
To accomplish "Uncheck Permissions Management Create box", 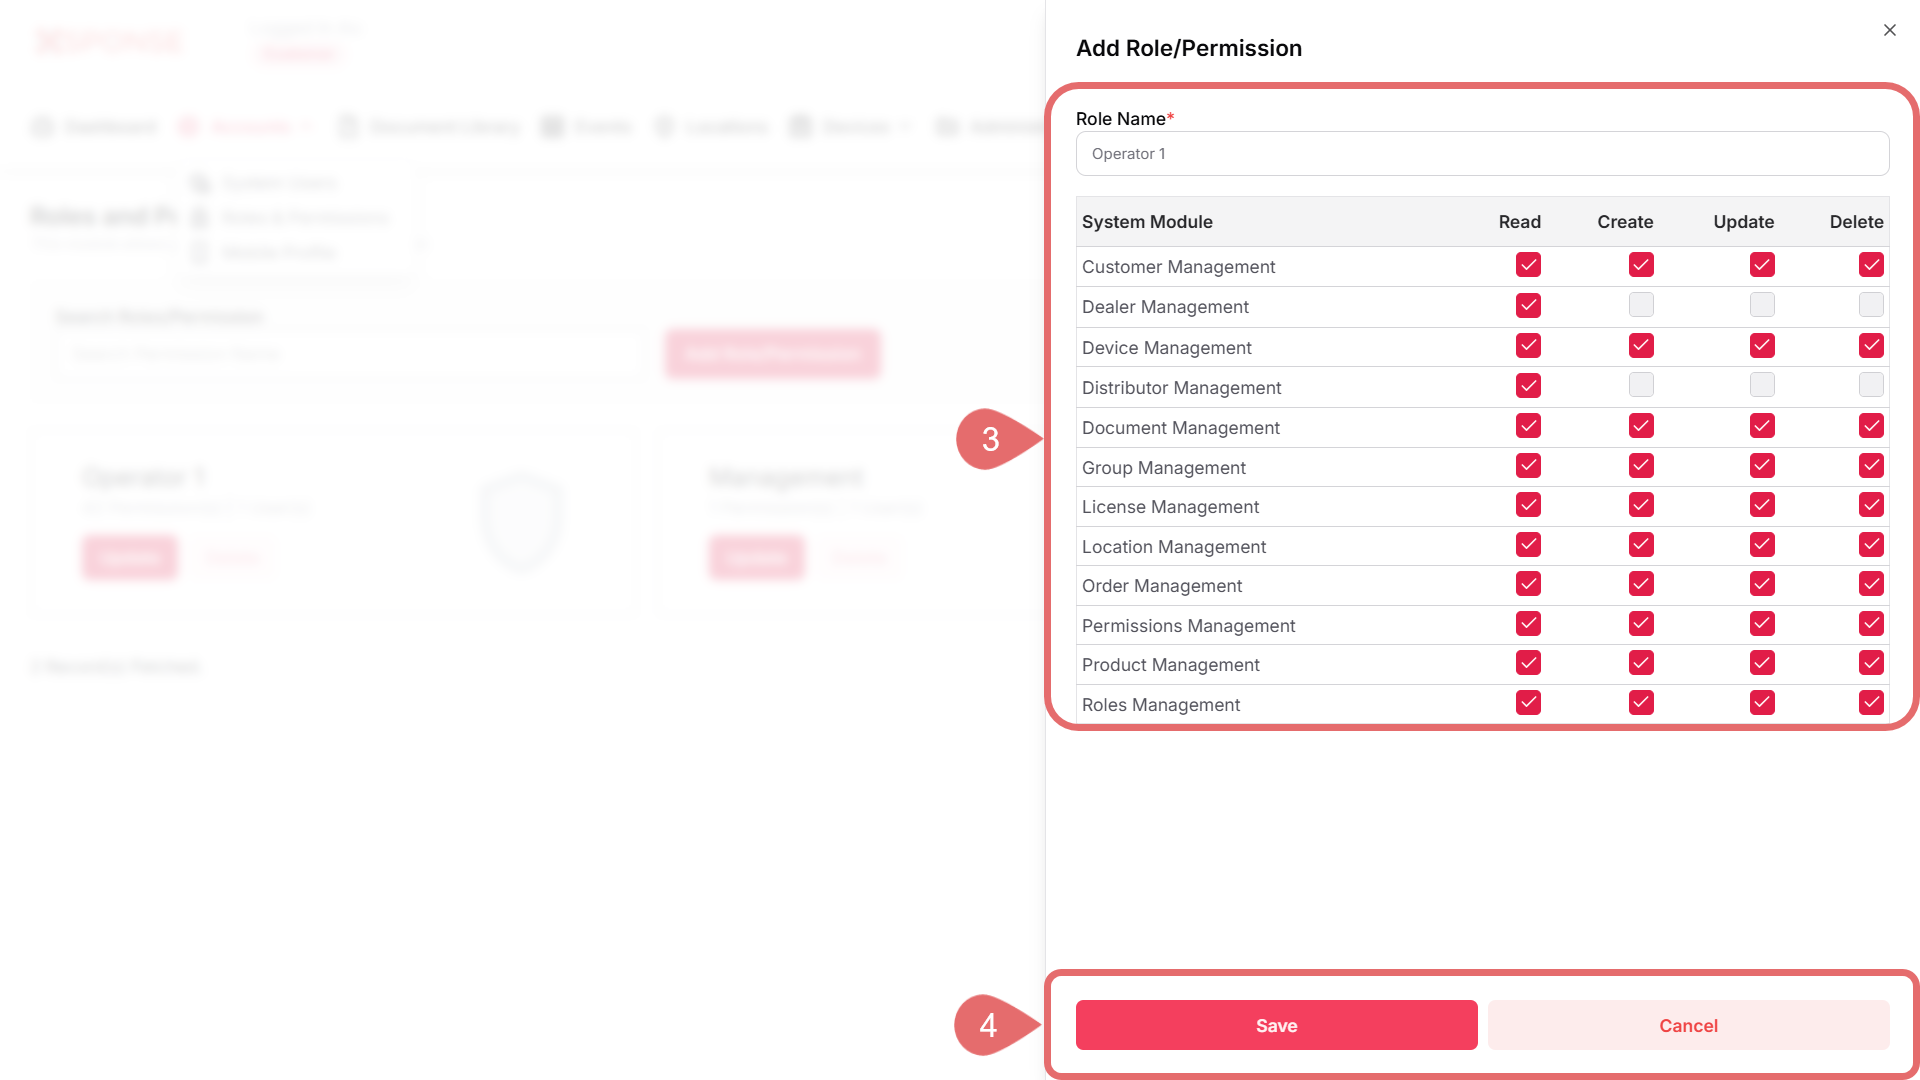I will (x=1641, y=624).
